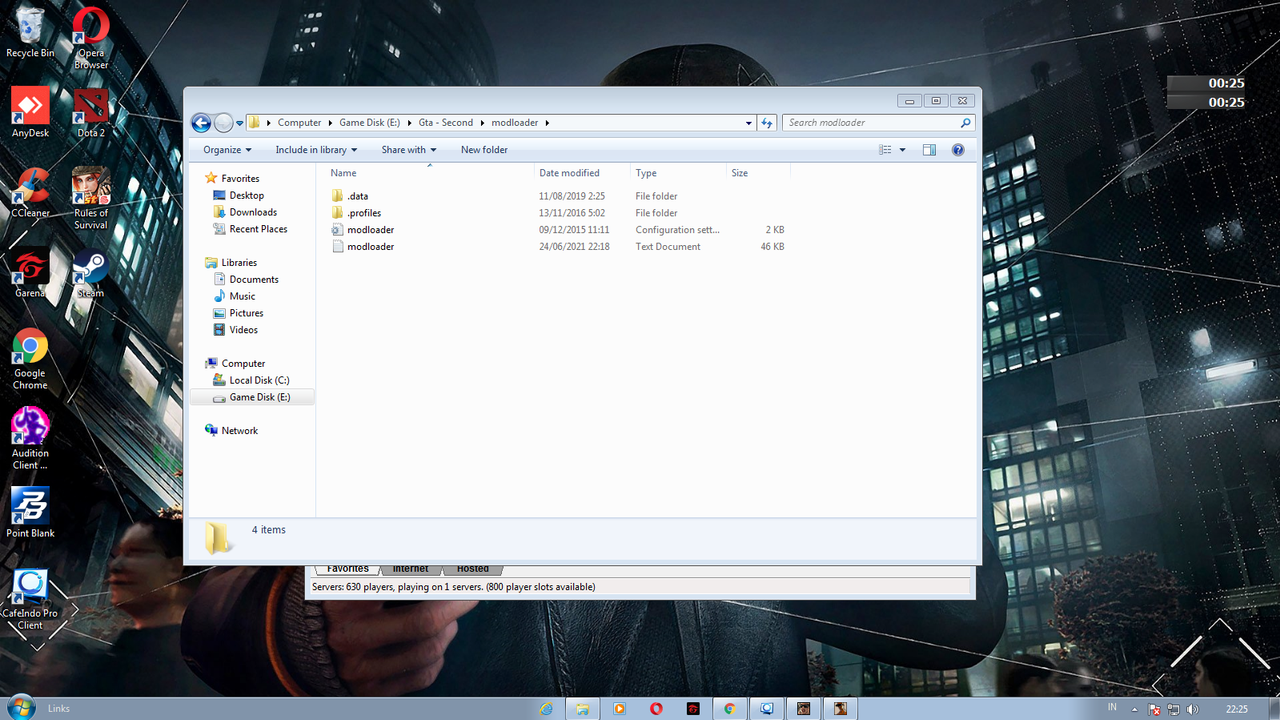Open Windows Media Player taskbar icon
The width and height of the screenshot is (1280, 720).
tap(619, 708)
